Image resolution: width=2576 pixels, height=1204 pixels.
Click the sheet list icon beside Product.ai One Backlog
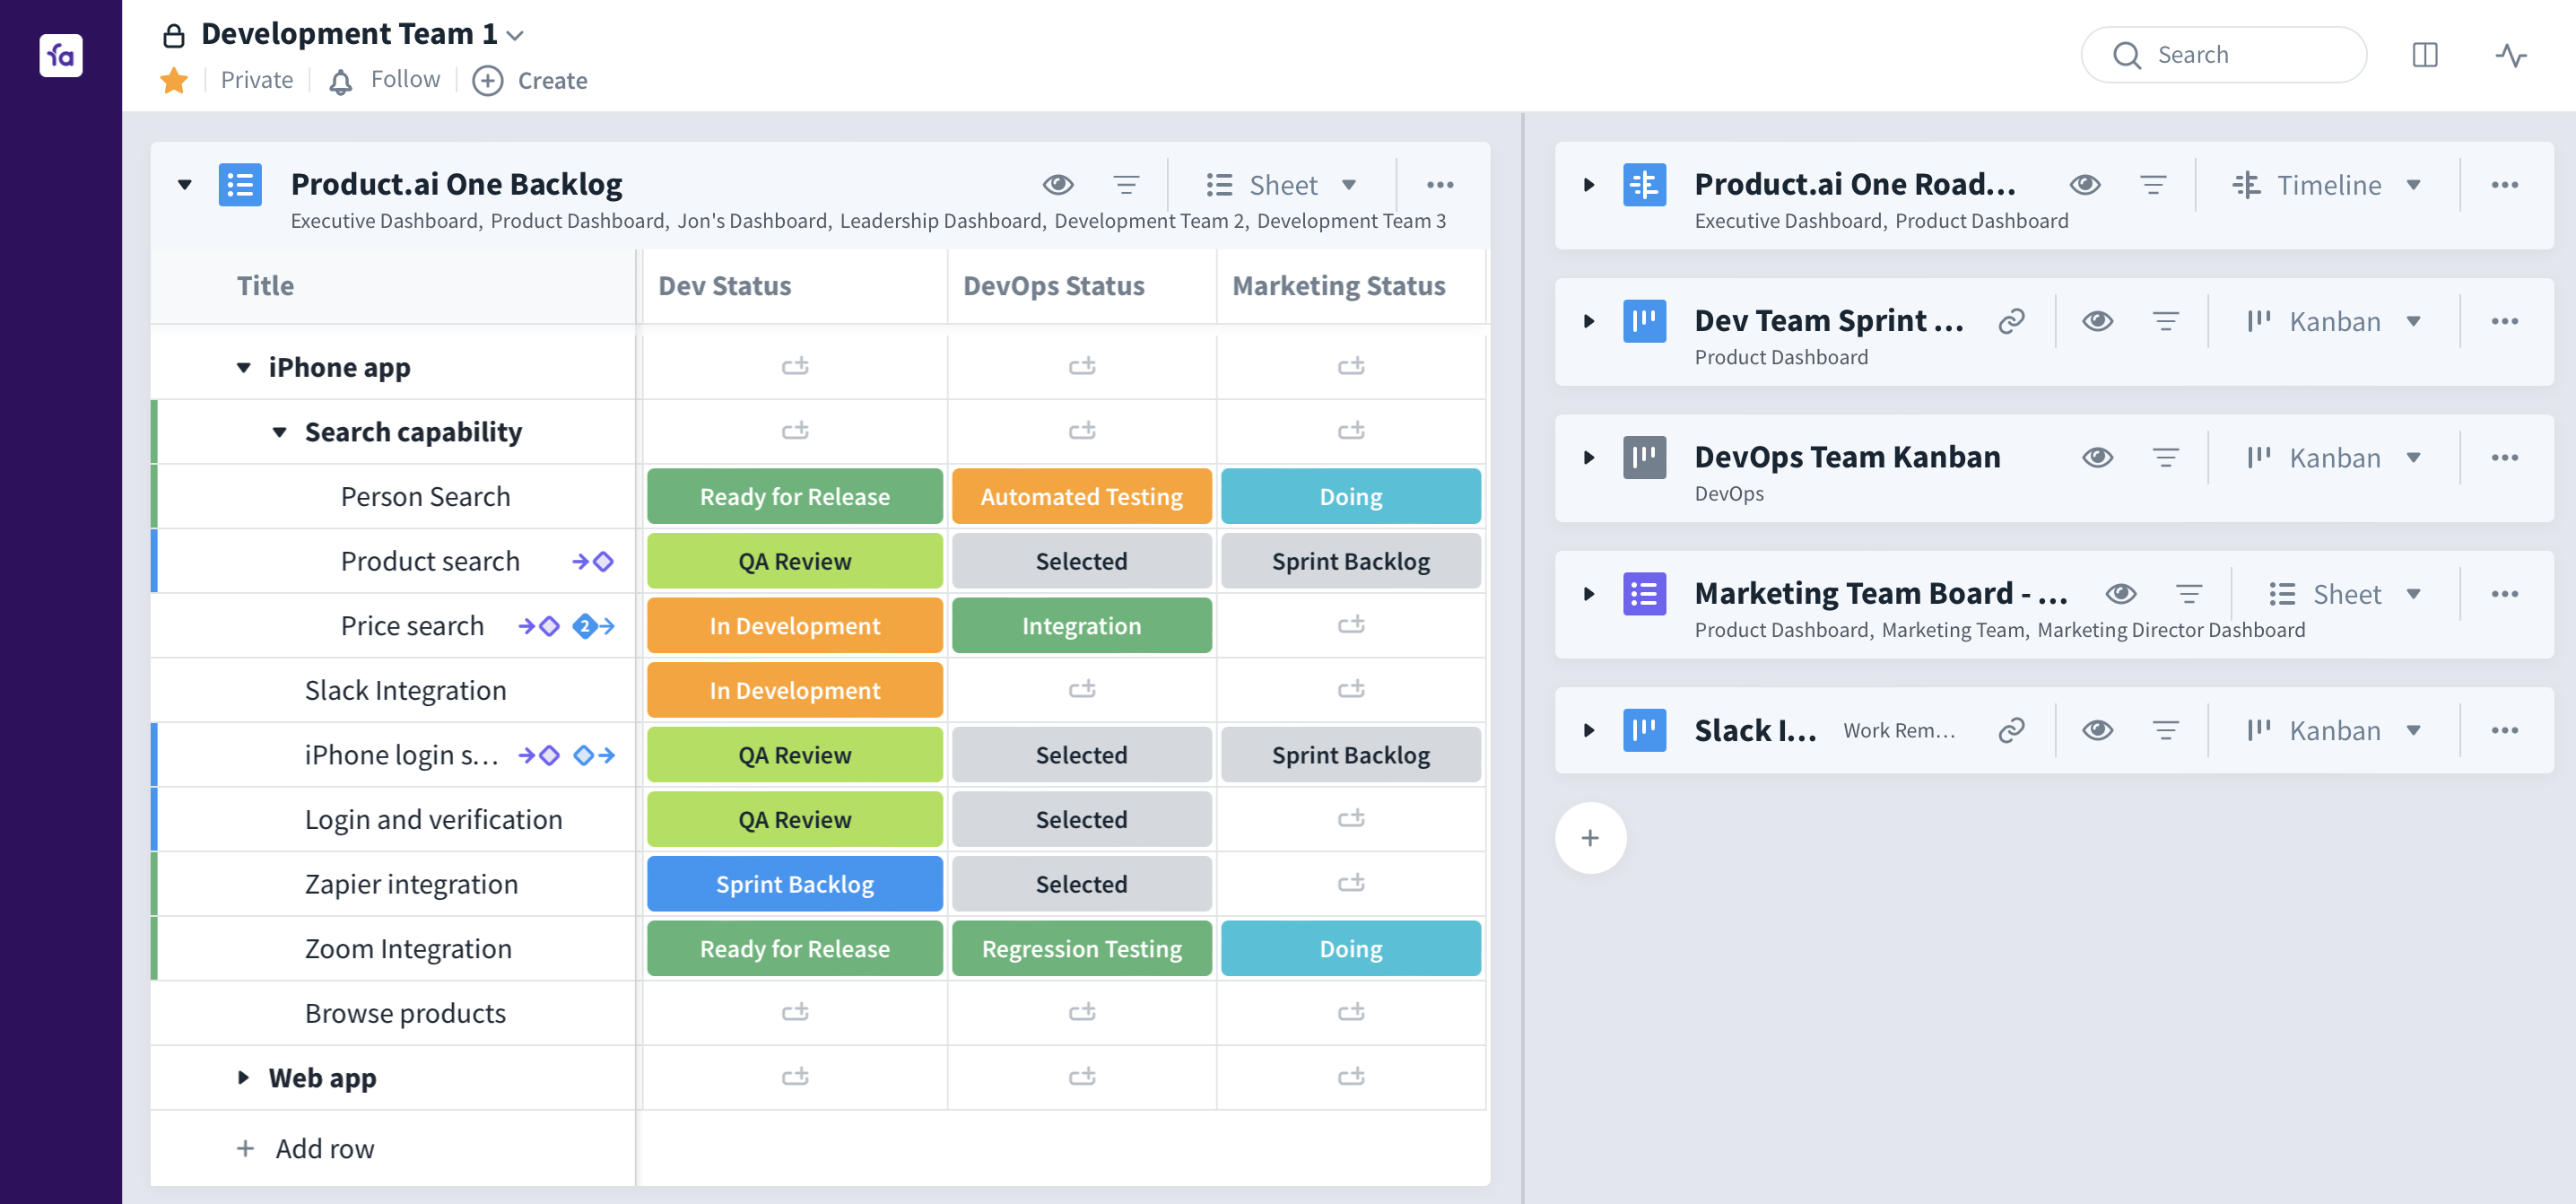pyautogui.click(x=239, y=184)
